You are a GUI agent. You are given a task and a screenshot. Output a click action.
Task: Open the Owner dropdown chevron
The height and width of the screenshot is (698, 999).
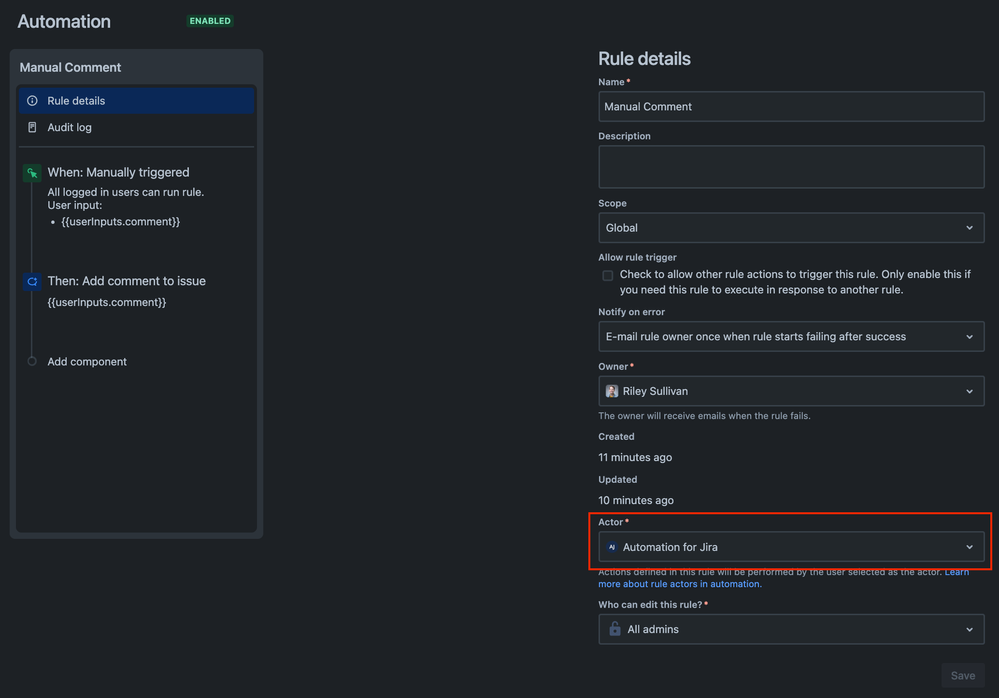(969, 391)
